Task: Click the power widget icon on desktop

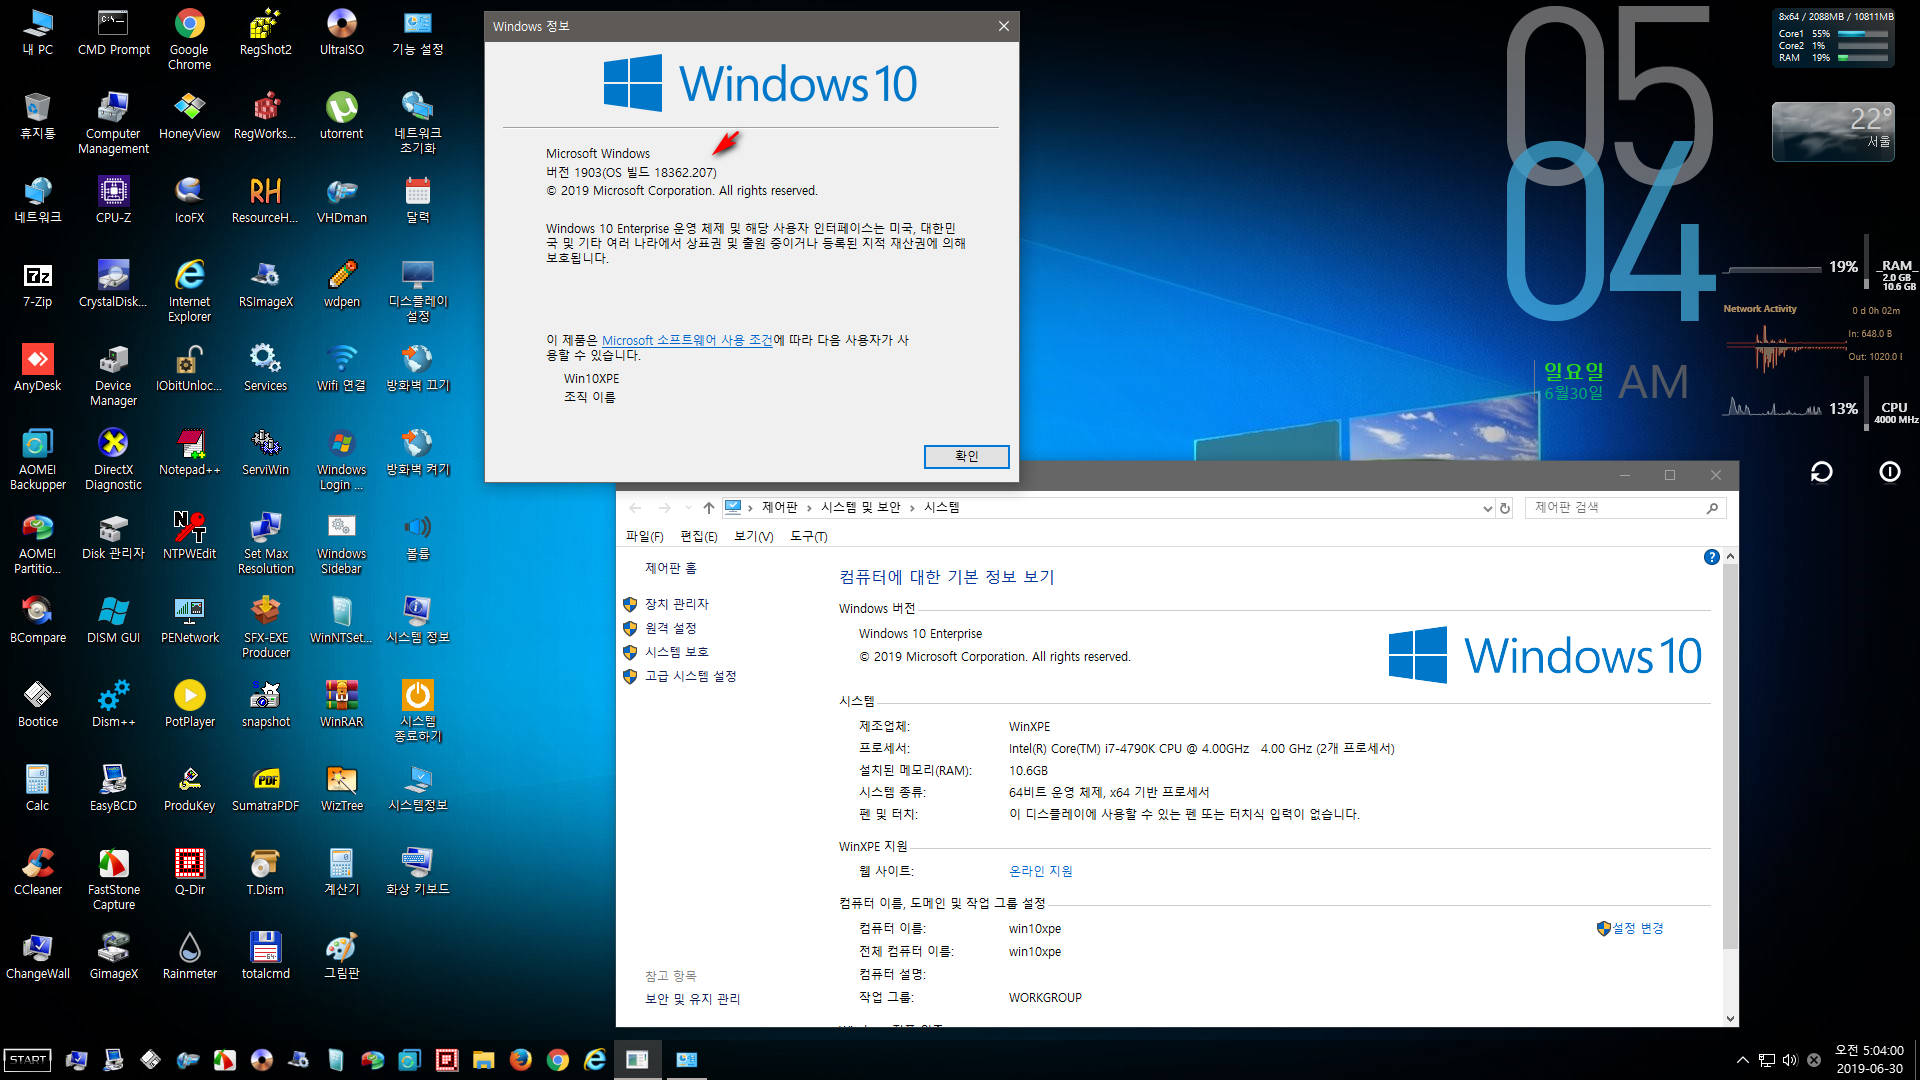Action: click(x=1889, y=471)
